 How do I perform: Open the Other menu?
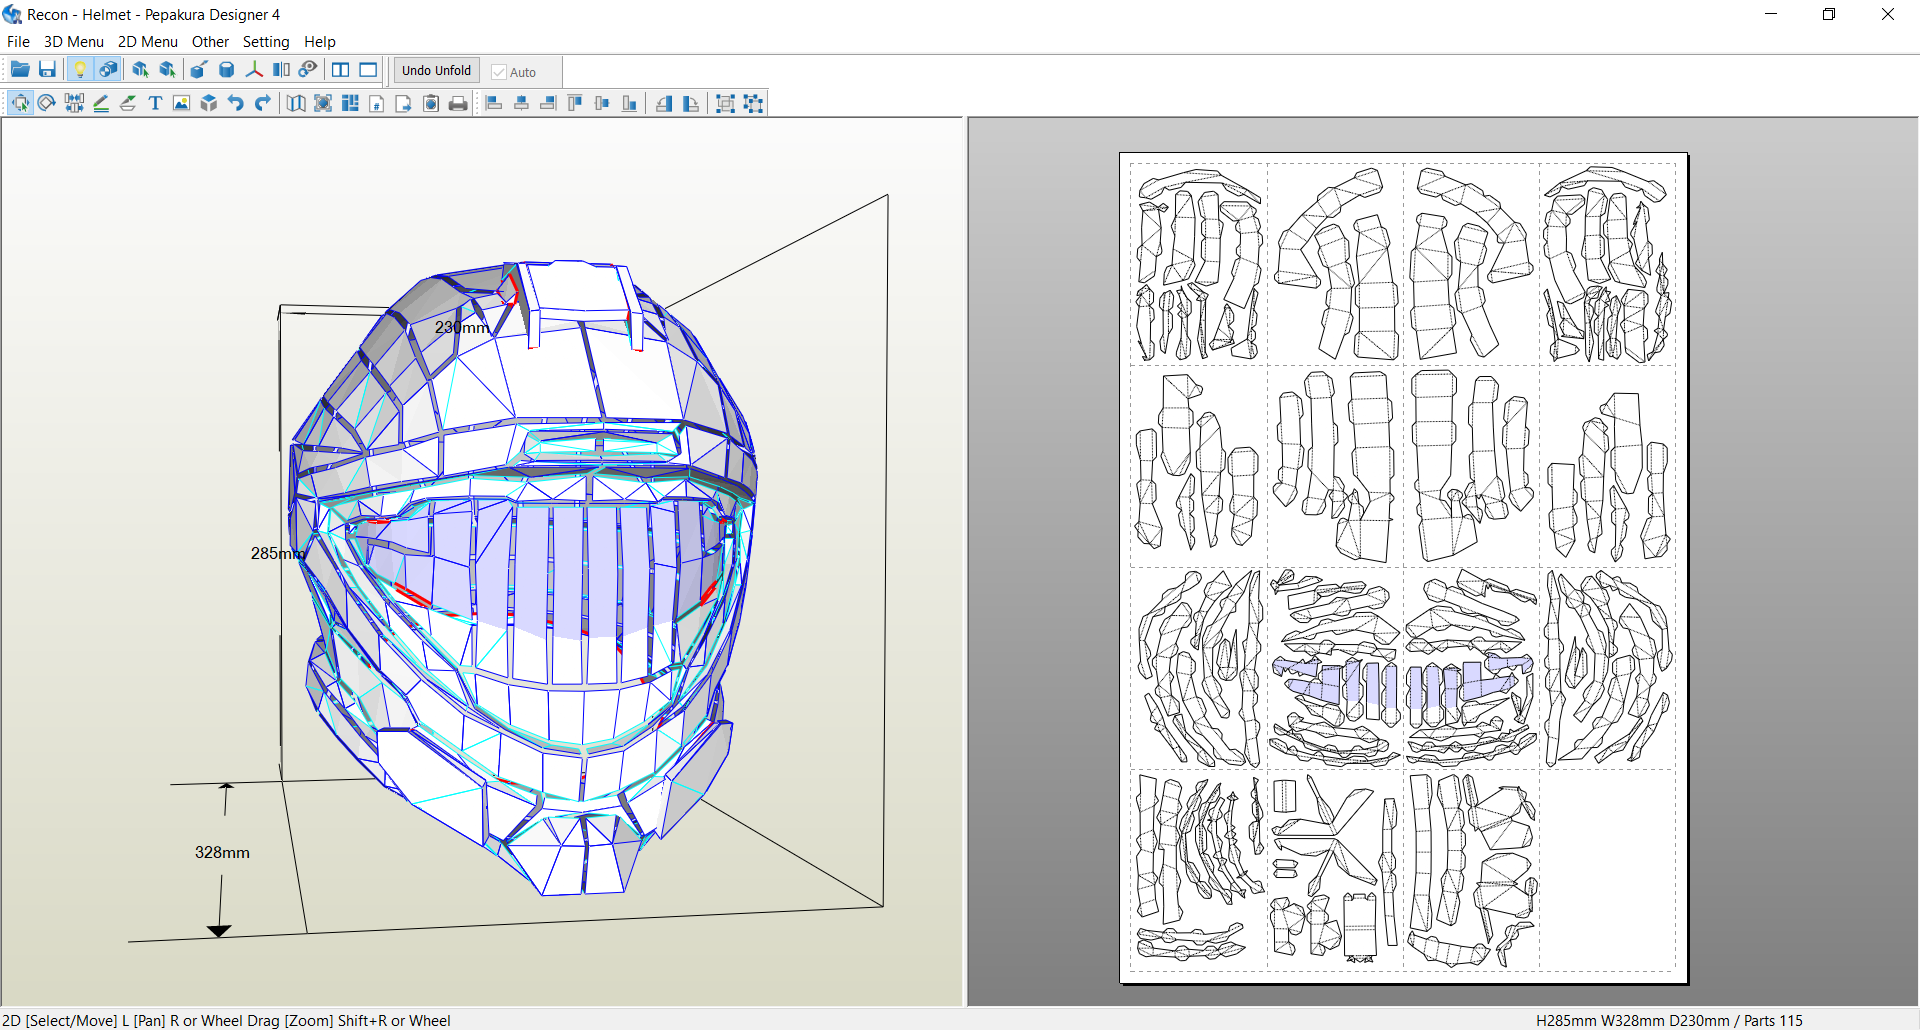tap(210, 42)
